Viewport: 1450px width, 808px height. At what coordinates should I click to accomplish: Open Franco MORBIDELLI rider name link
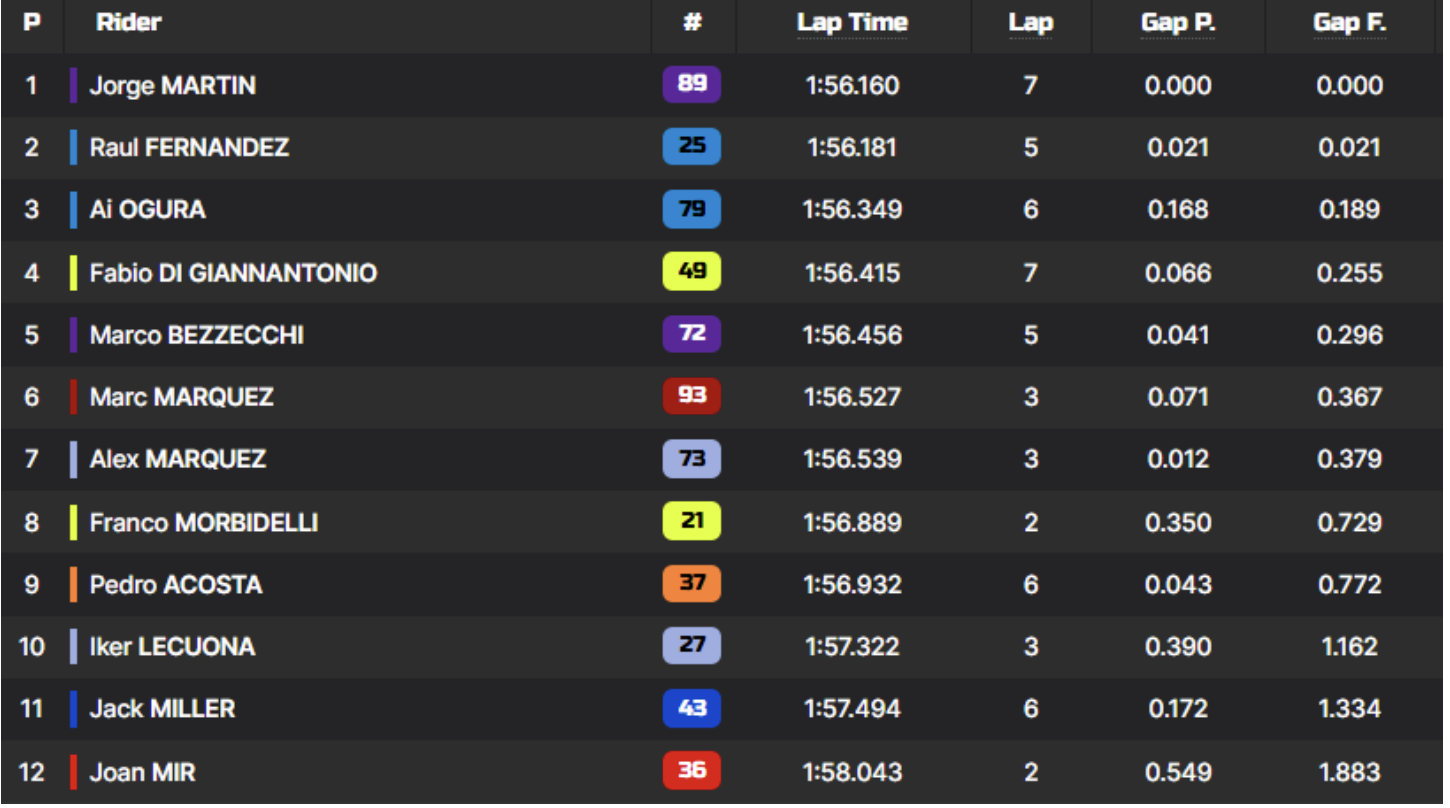(204, 522)
